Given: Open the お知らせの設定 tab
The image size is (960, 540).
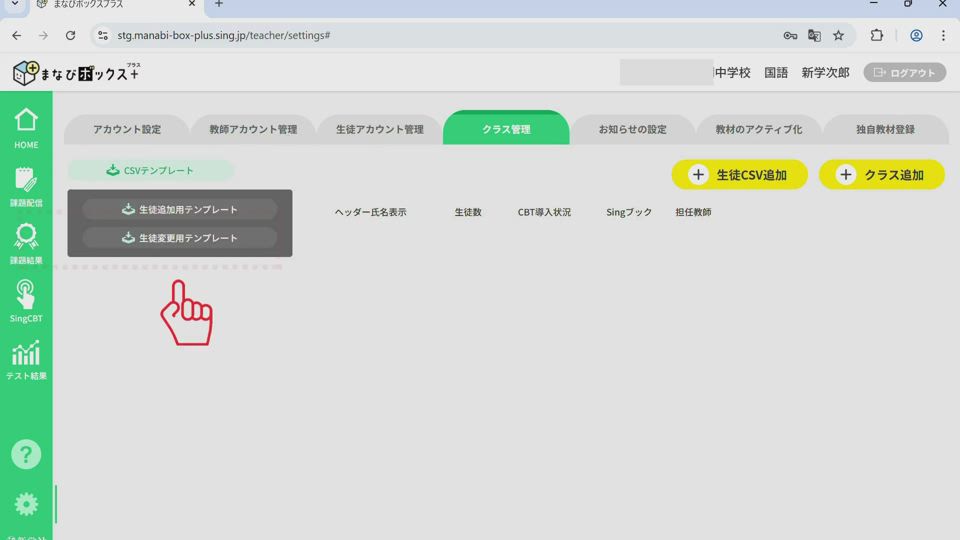Looking at the screenshot, I should coord(632,130).
